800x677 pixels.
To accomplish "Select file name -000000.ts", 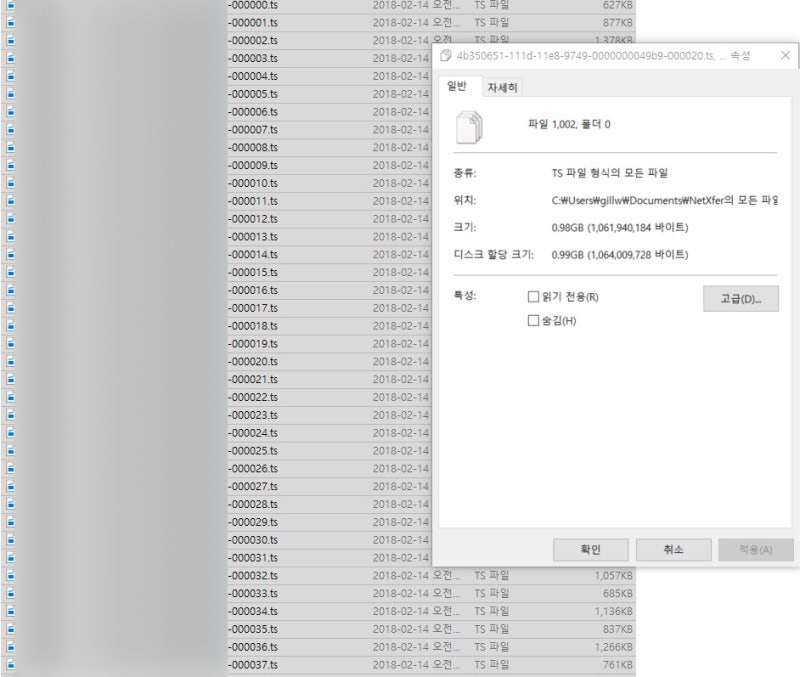I will point(253,5).
